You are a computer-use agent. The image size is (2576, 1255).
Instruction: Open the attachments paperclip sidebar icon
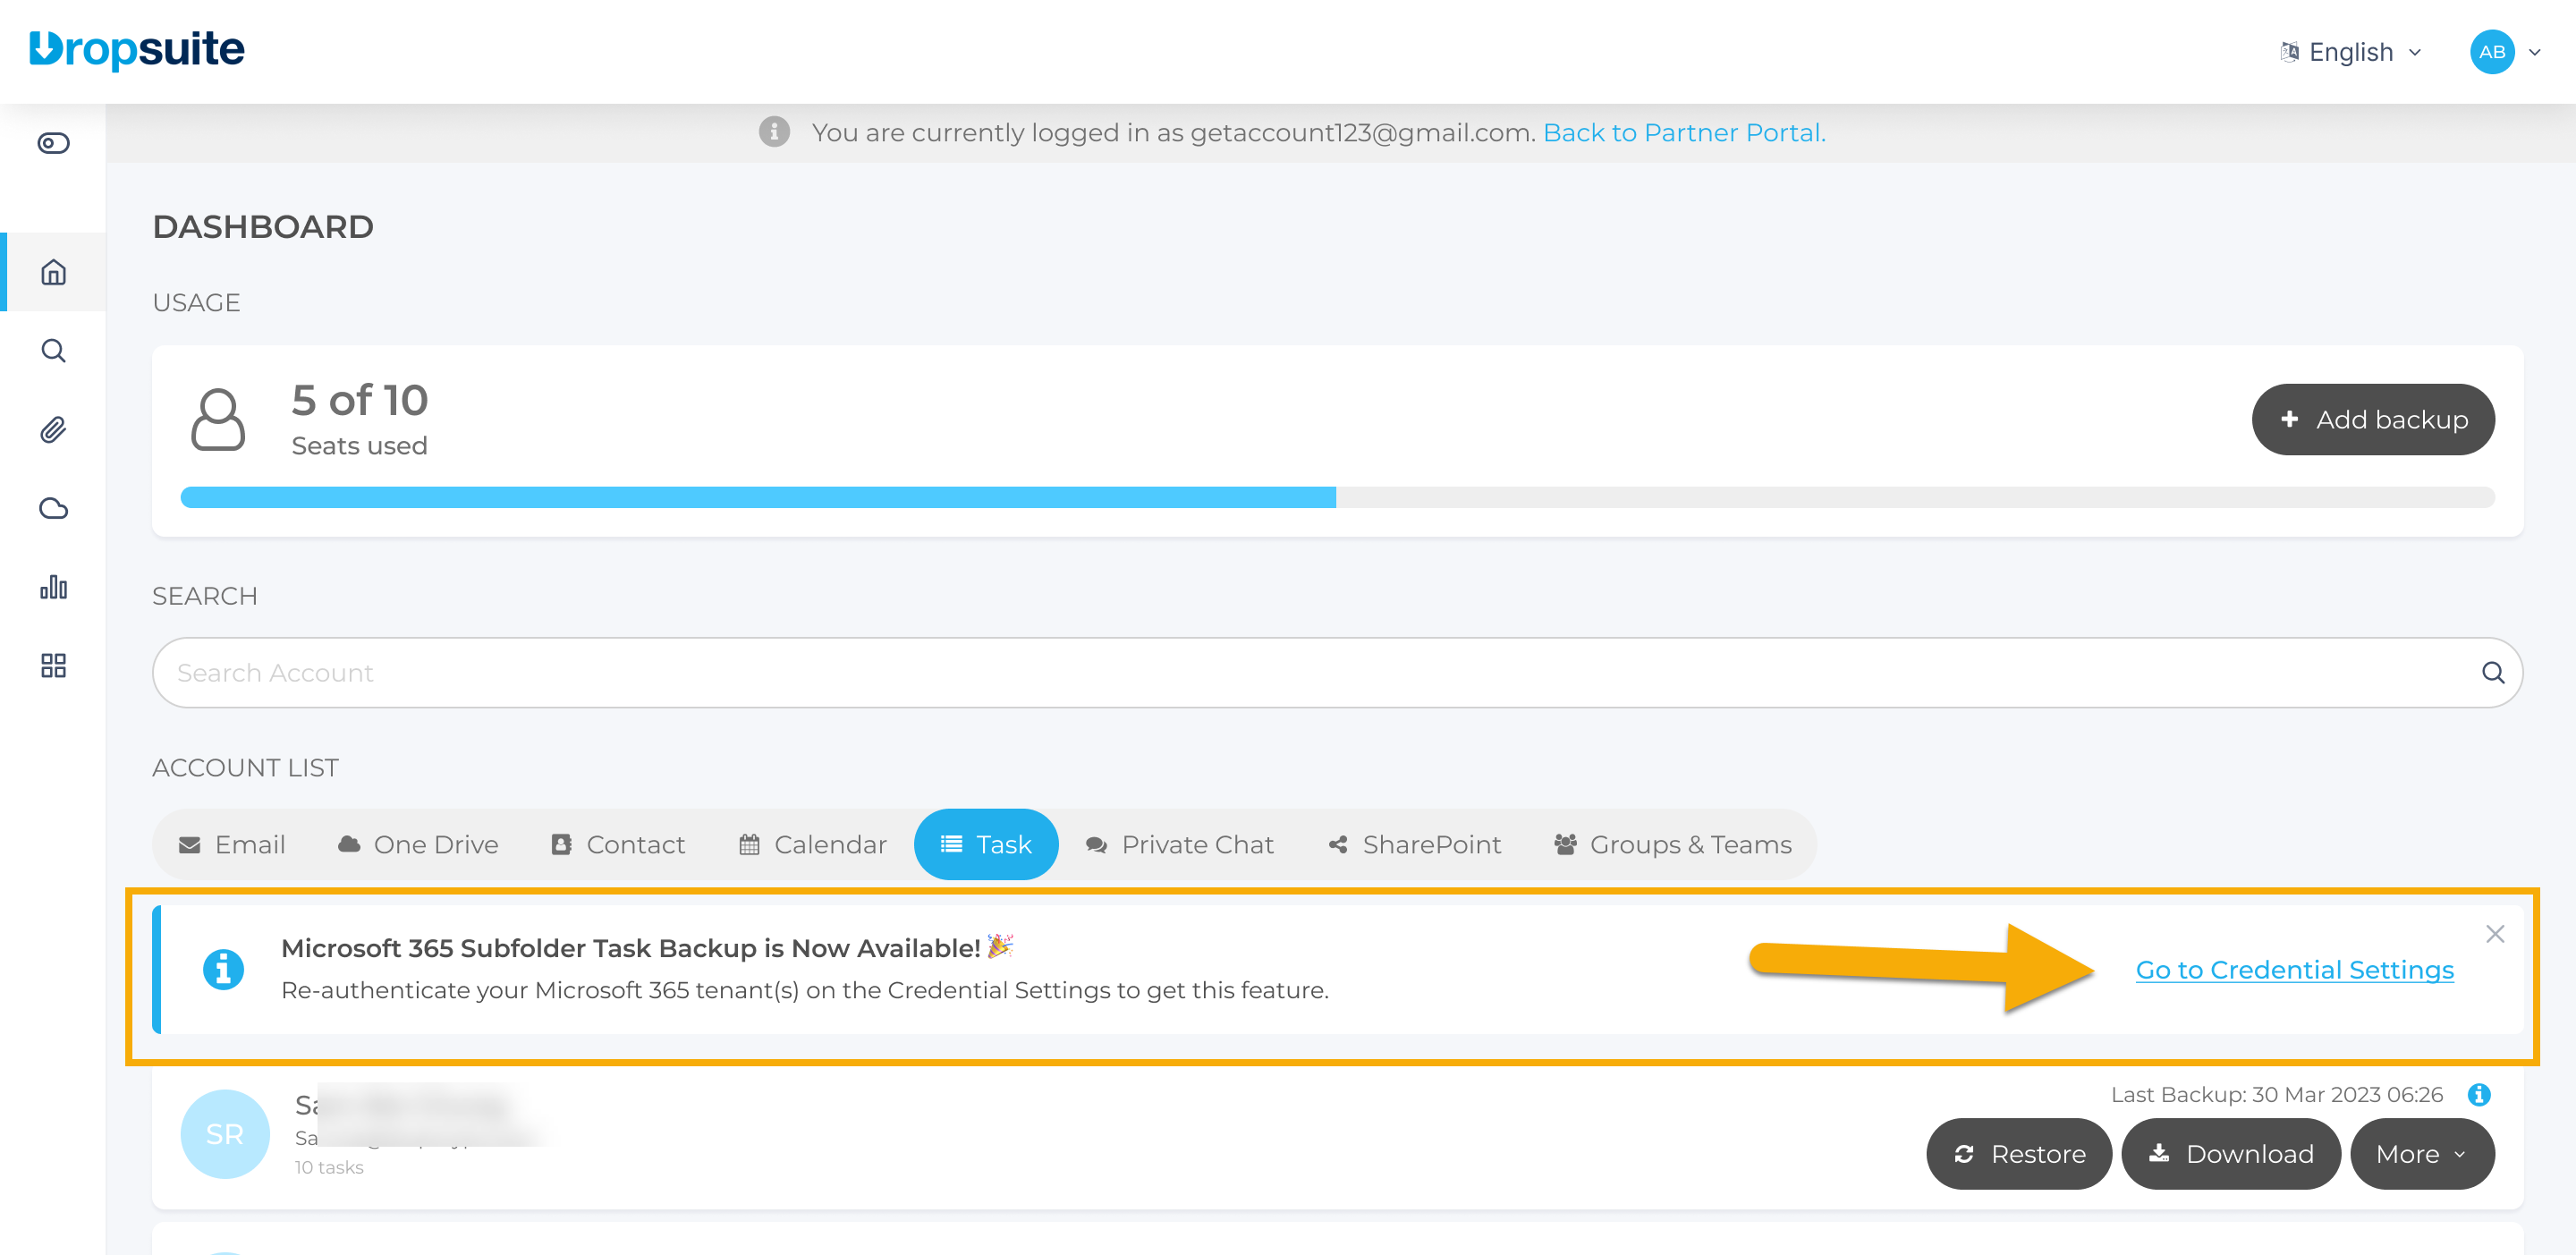(x=53, y=430)
